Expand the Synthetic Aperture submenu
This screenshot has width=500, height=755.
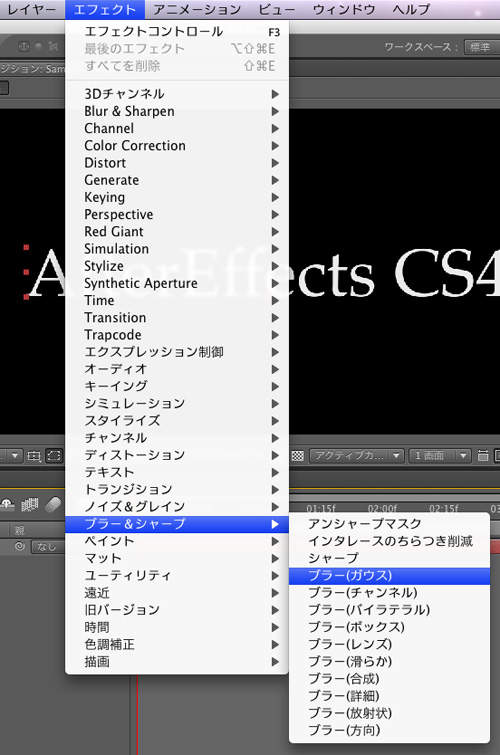(x=177, y=283)
